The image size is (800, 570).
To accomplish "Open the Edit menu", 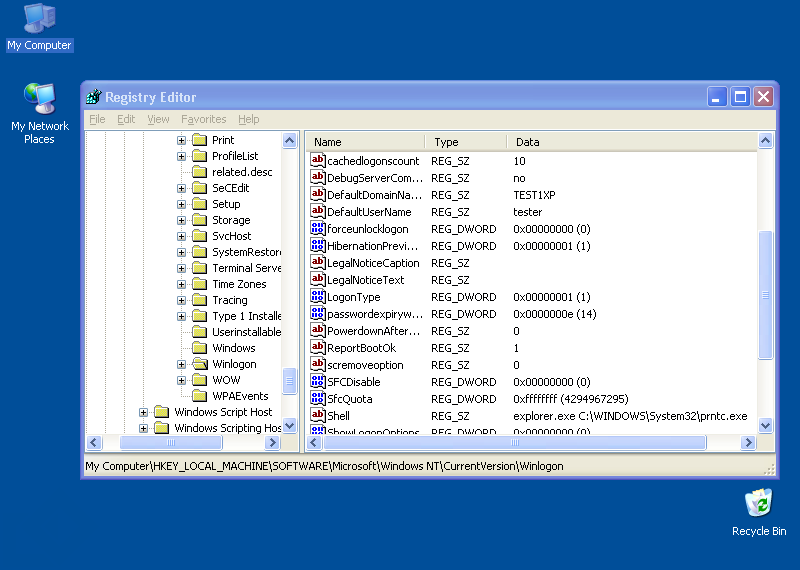I will point(126,119).
